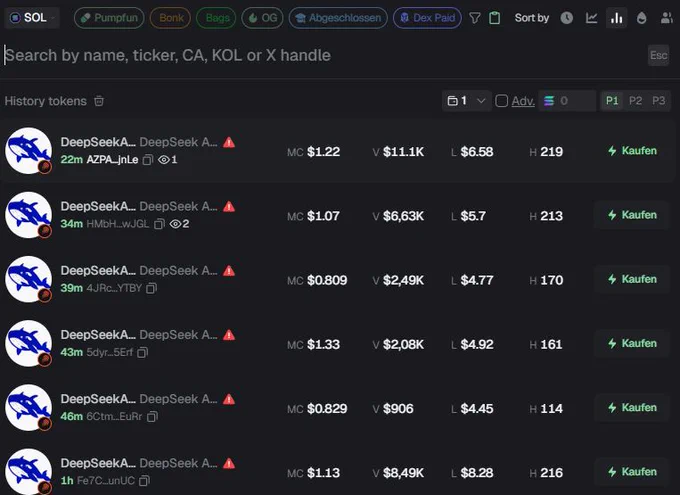Screen dimensions: 680x495
Task: Click the 'History tokens' label
Action: [46, 101]
